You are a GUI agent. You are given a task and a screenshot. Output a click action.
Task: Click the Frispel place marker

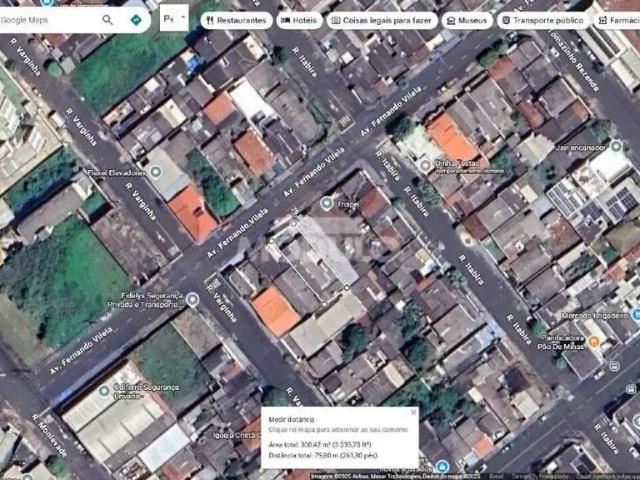326,203
